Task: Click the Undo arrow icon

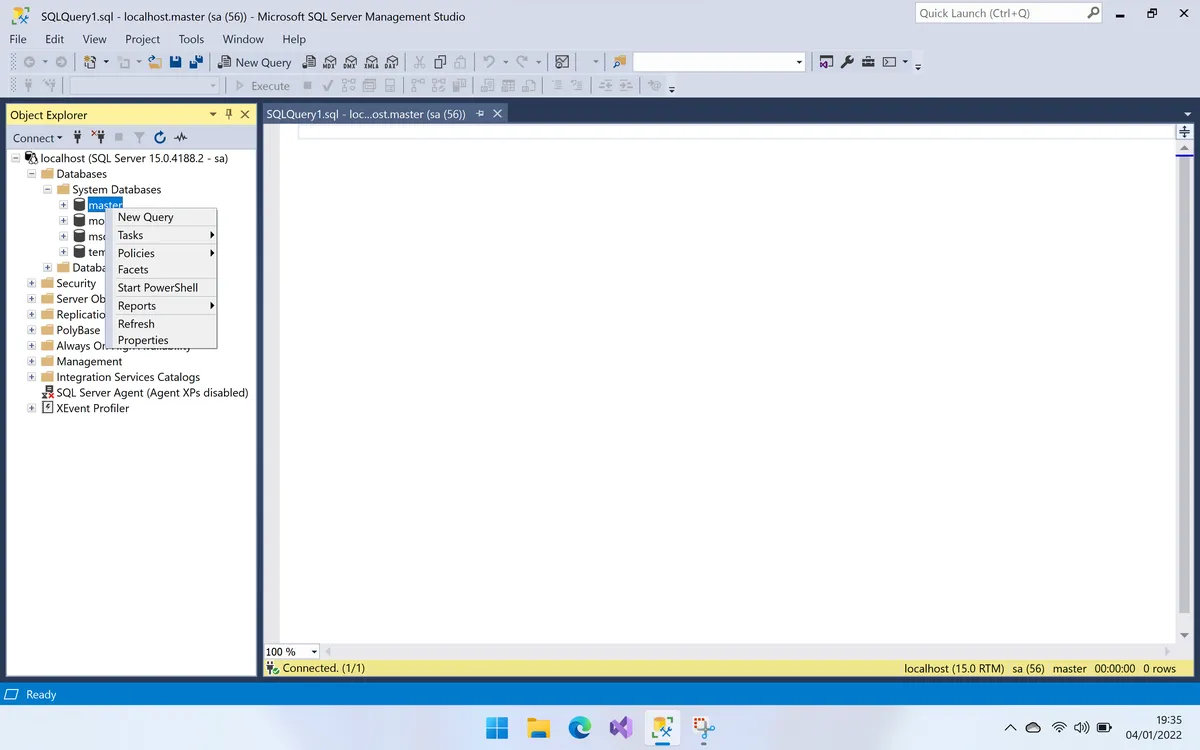Action: pyautogui.click(x=489, y=62)
